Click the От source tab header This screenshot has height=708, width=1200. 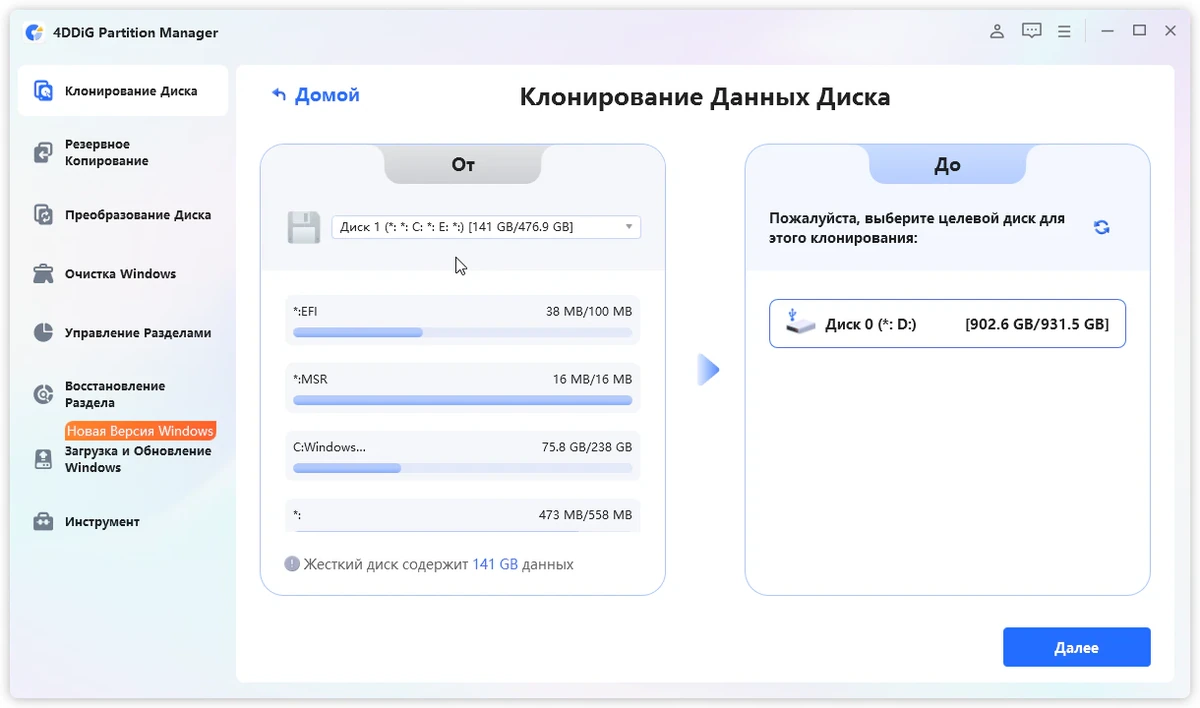click(x=463, y=165)
